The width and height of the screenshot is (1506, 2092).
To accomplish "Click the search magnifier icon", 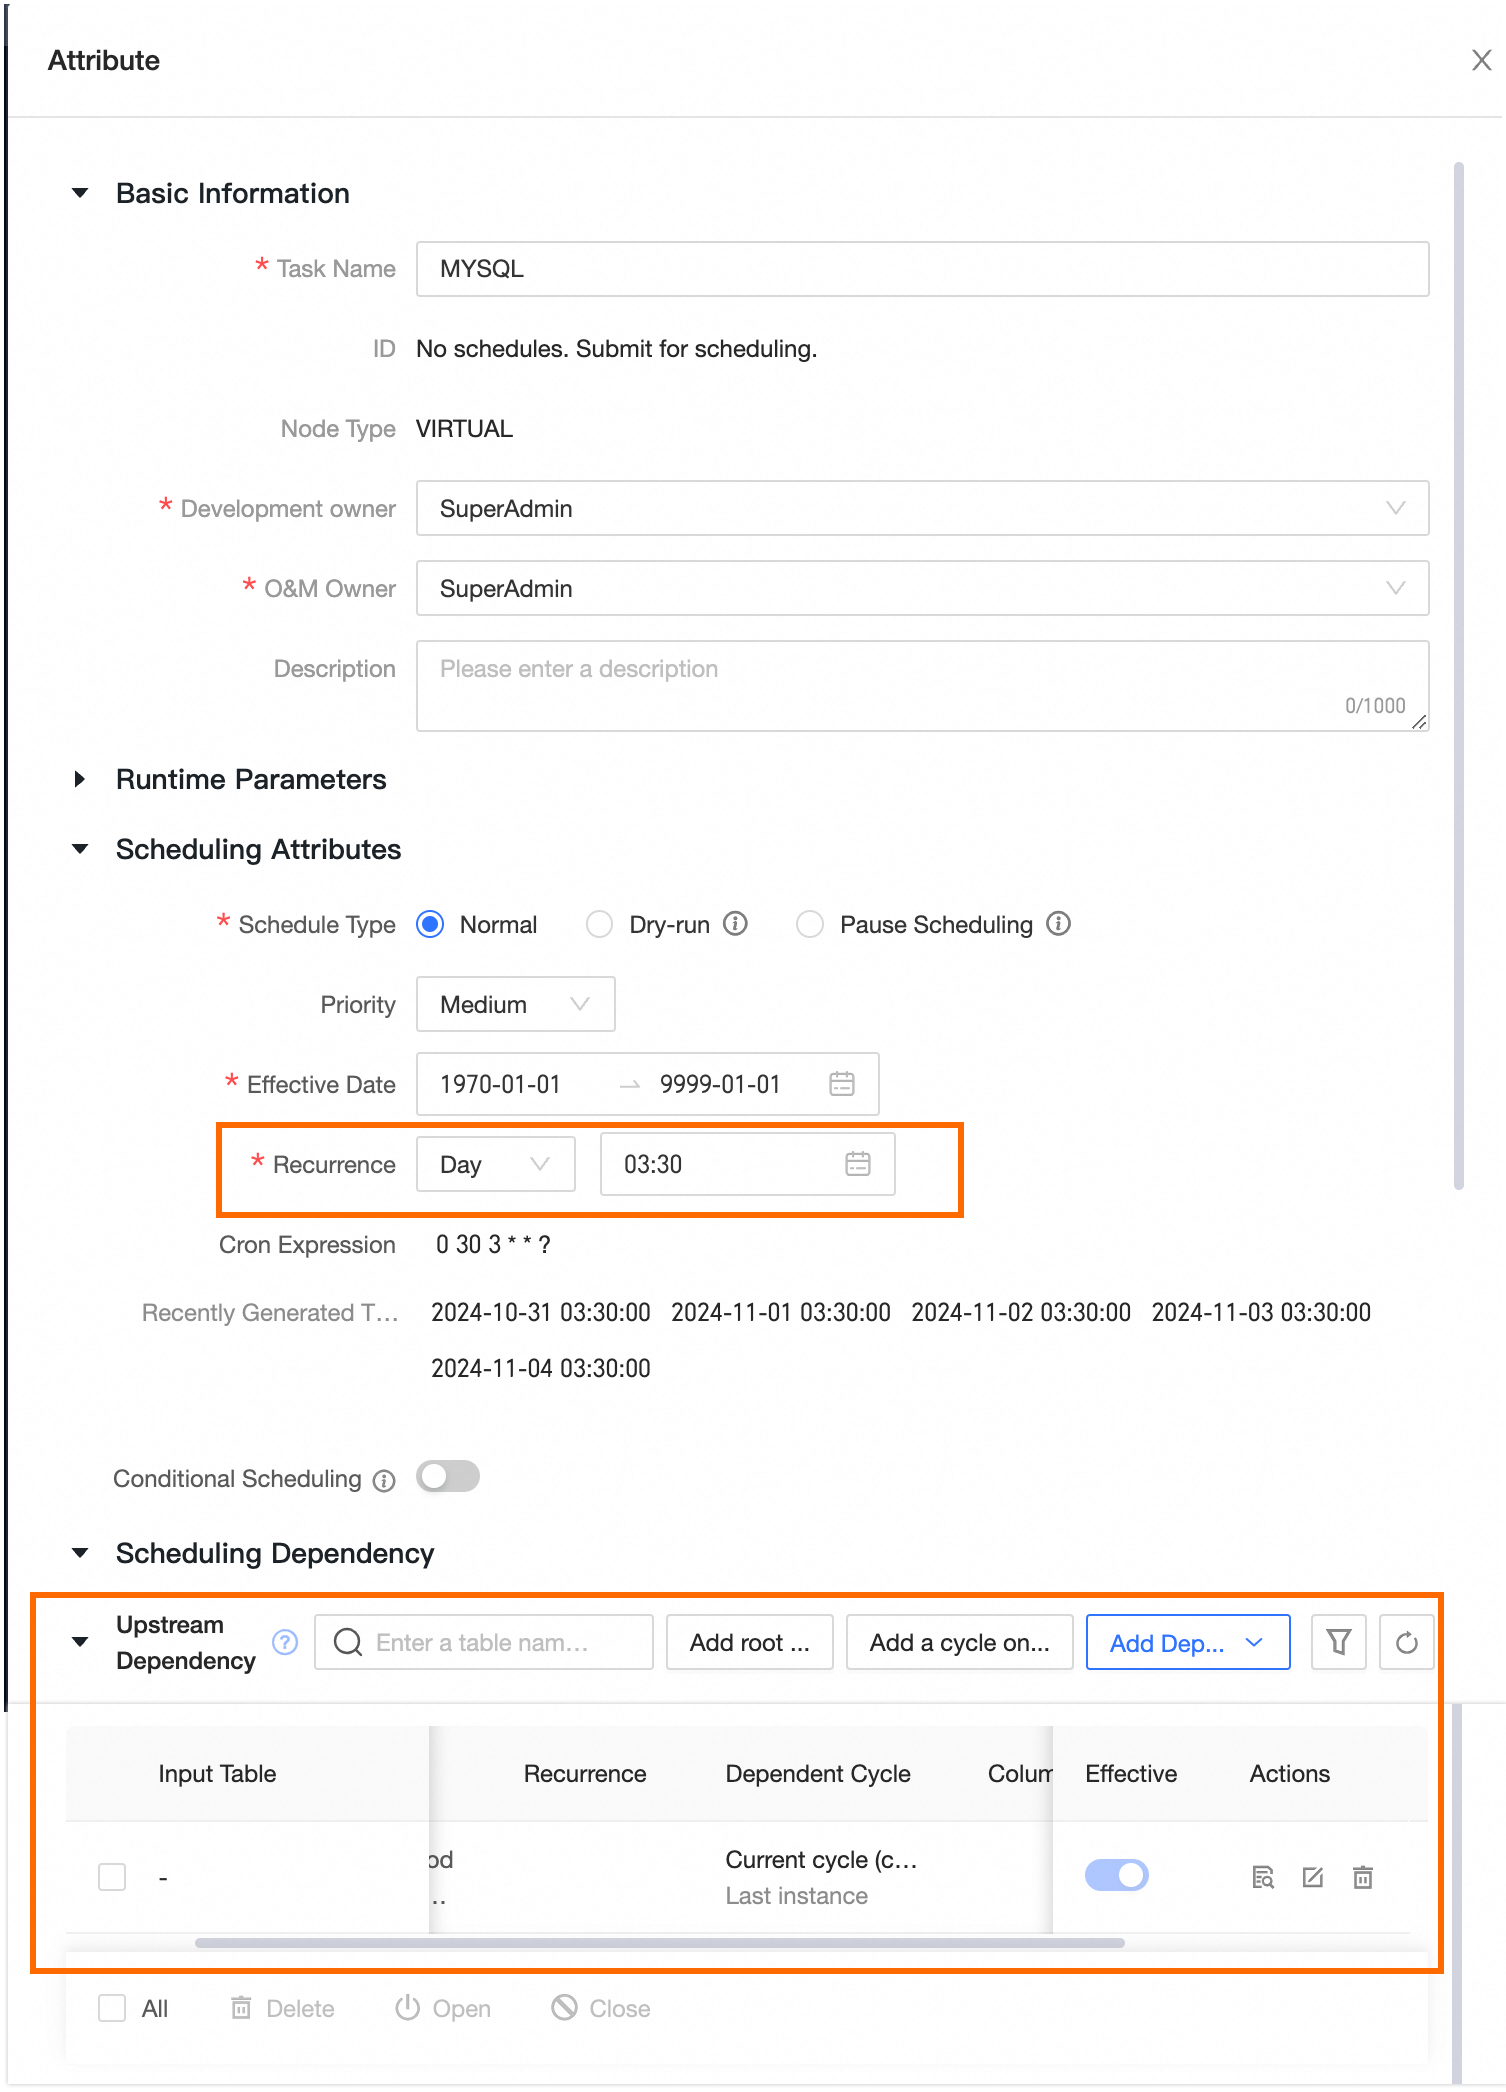I will (x=348, y=1642).
